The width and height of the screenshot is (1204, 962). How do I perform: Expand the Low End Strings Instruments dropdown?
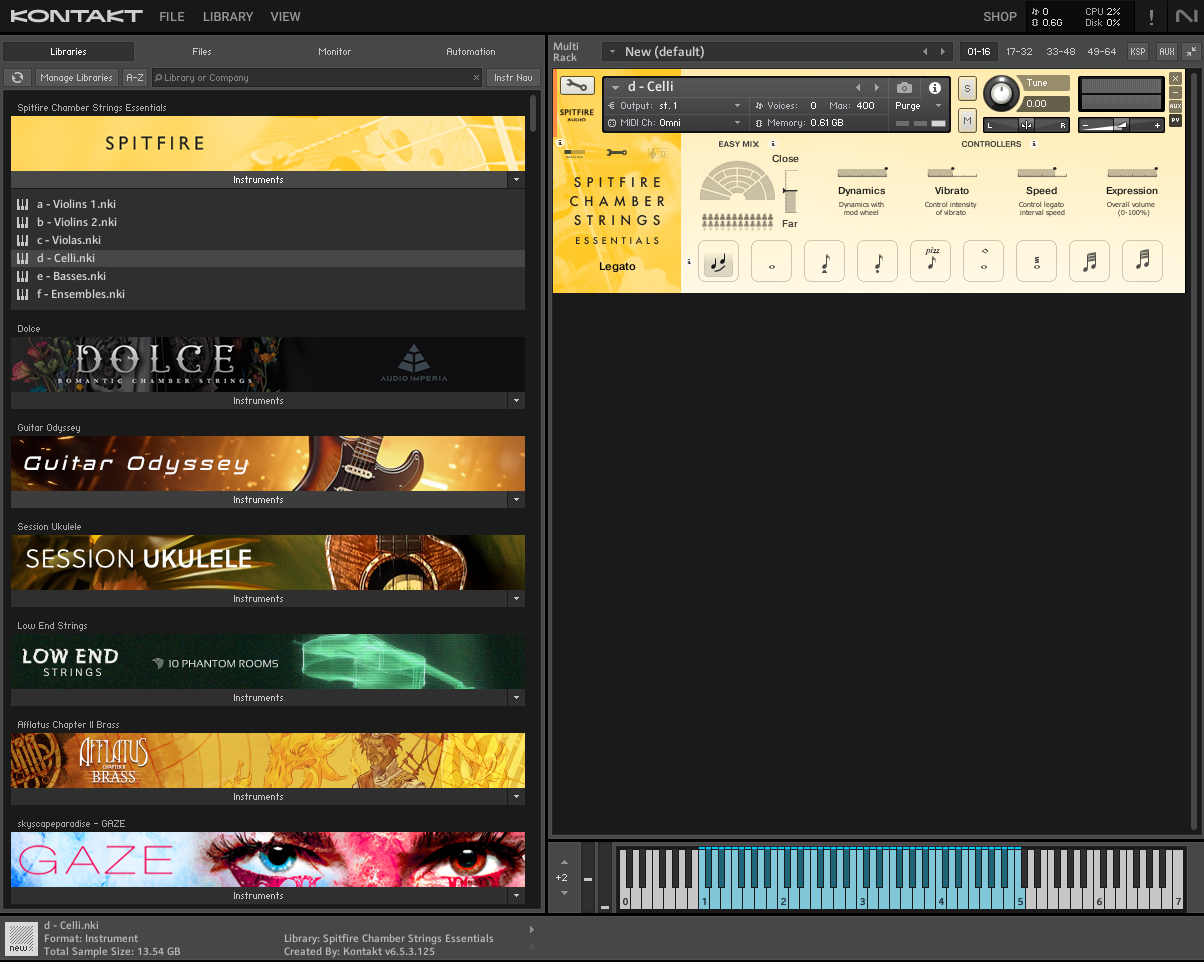point(516,698)
